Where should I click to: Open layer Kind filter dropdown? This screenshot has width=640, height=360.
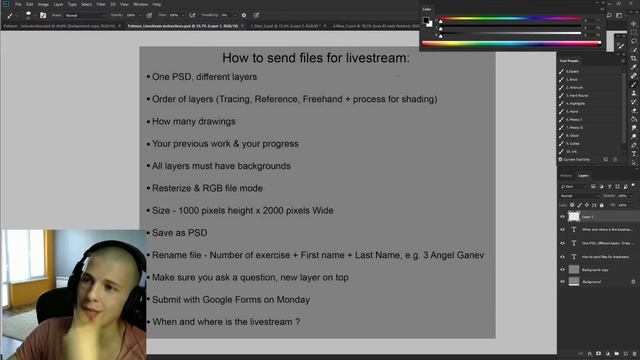[573, 187]
